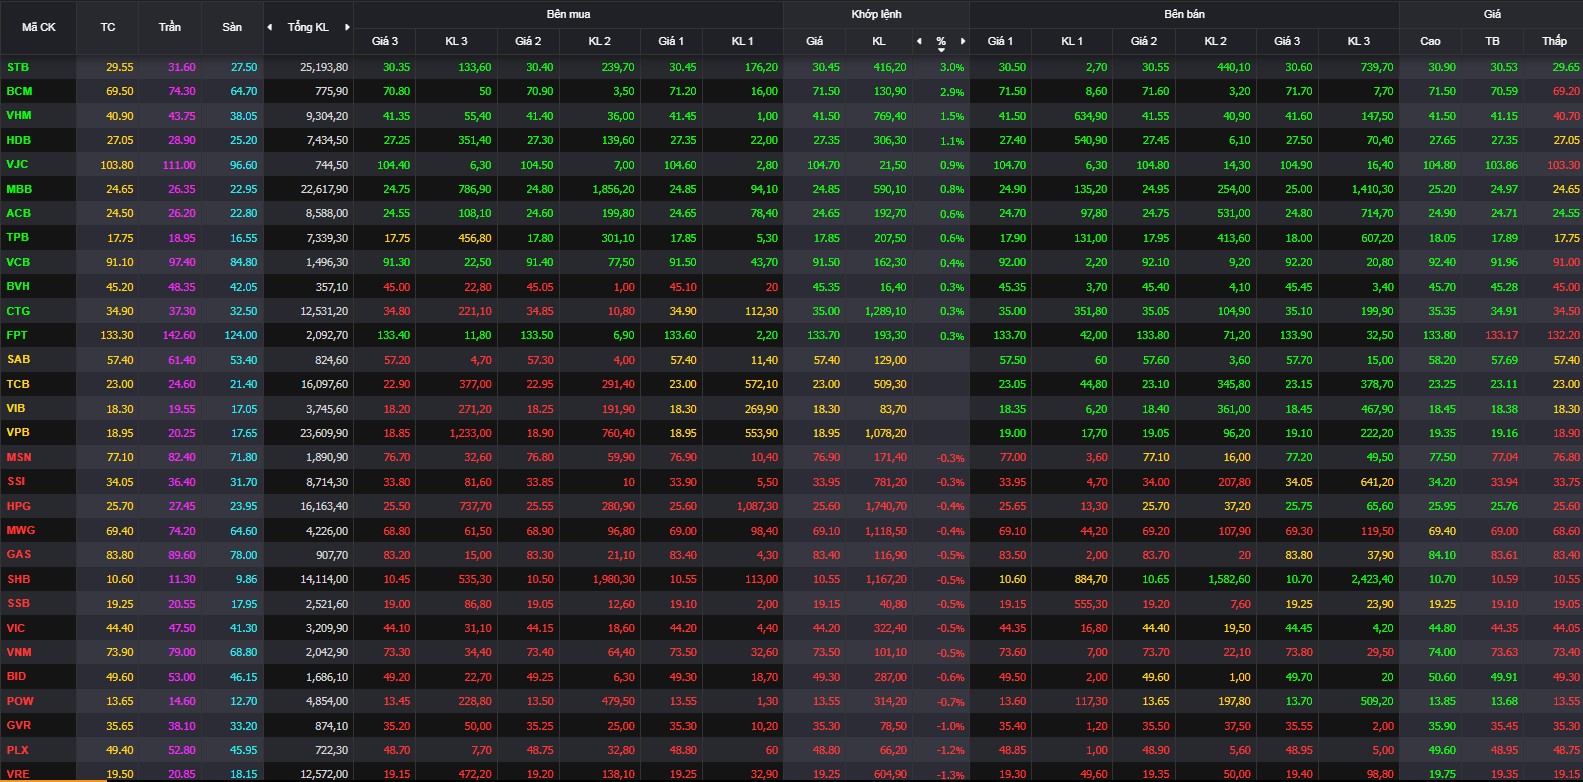Select the SSI ticker
This screenshot has width=1583, height=782.
coord(16,481)
